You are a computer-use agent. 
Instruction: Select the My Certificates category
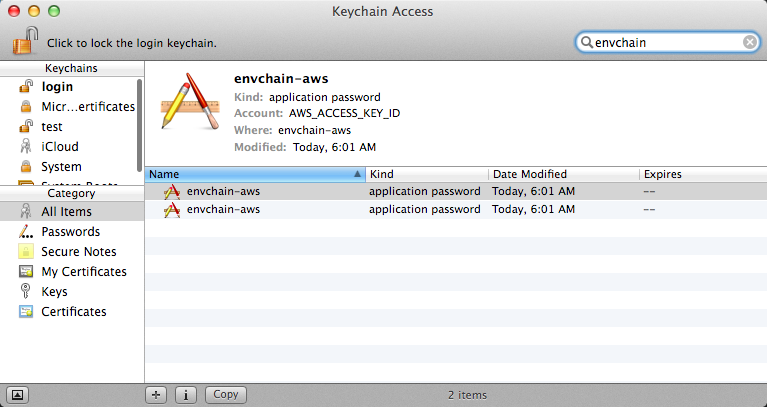[83, 272]
